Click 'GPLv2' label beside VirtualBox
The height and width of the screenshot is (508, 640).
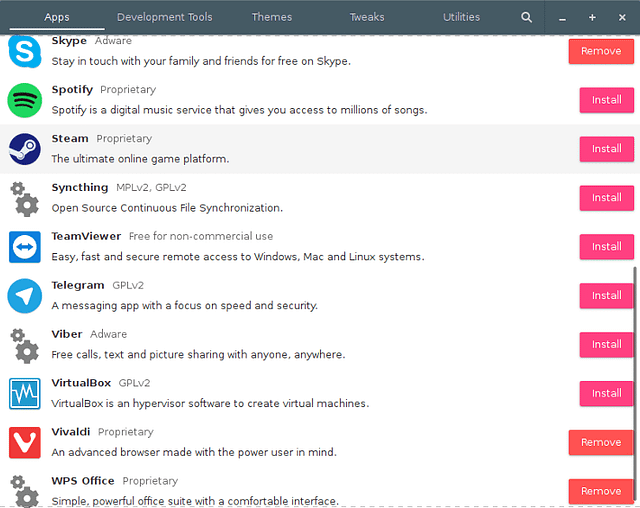tap(134, 383)
